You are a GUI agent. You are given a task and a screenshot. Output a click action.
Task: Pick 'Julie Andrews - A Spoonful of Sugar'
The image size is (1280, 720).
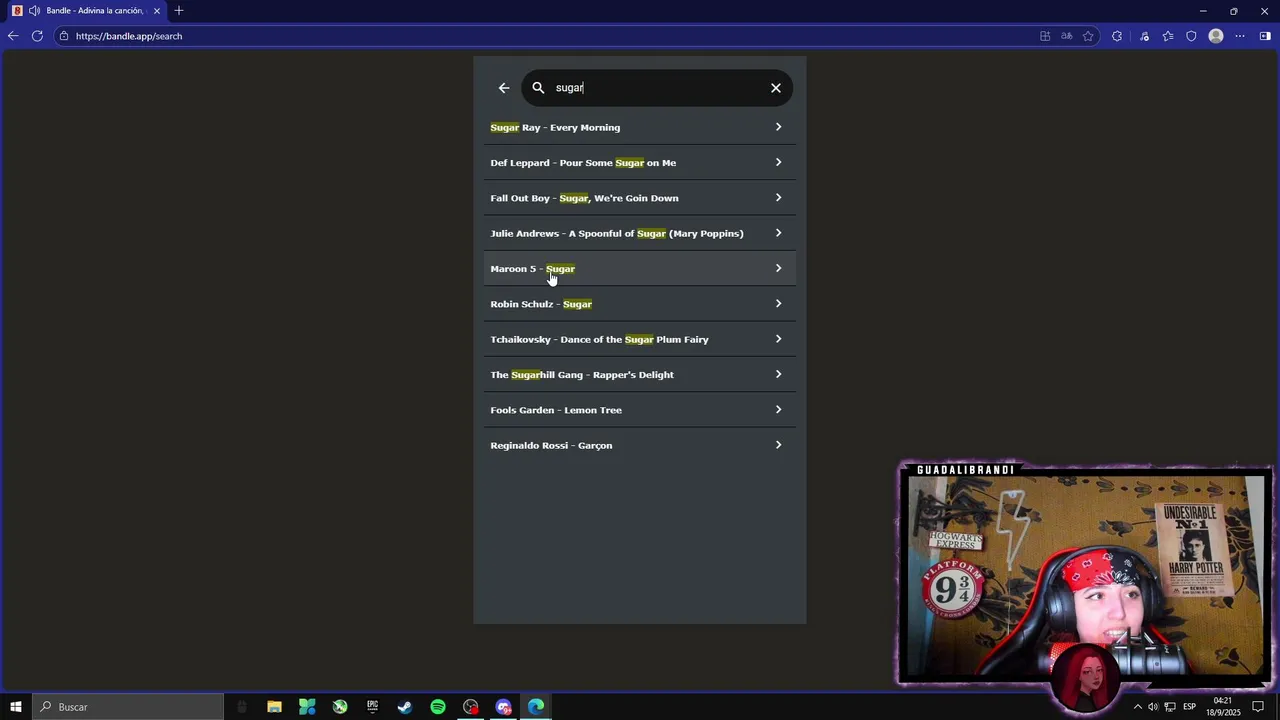tap(640, 233)
